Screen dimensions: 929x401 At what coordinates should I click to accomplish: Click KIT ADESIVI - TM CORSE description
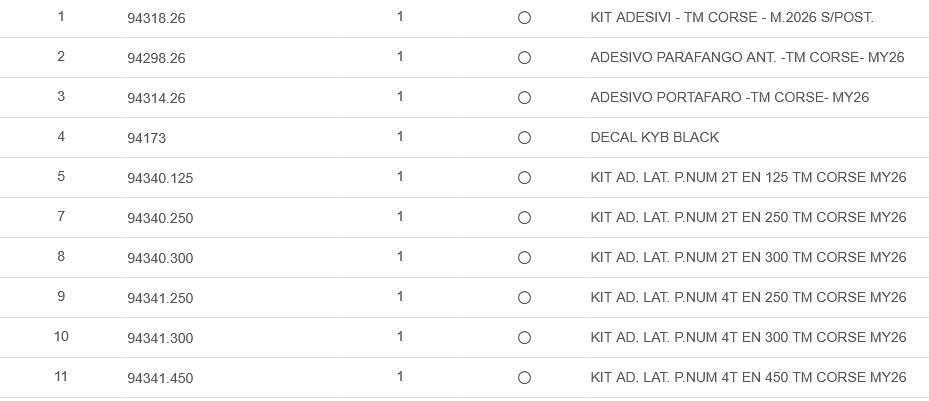[732, 18]
